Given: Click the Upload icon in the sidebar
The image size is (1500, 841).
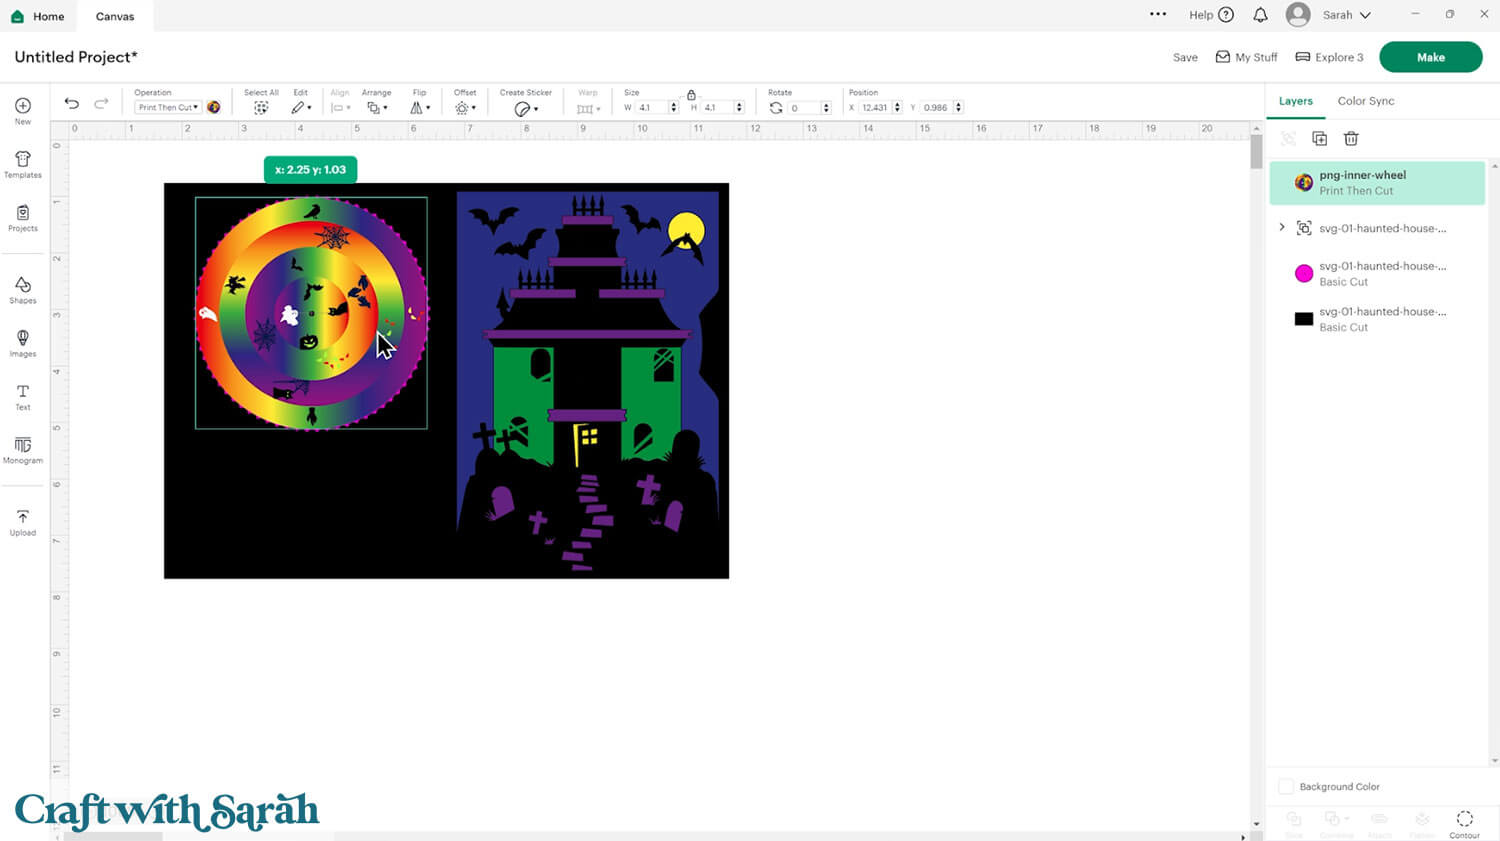Looking at the screenshot, I should click(x=22, y=520).
